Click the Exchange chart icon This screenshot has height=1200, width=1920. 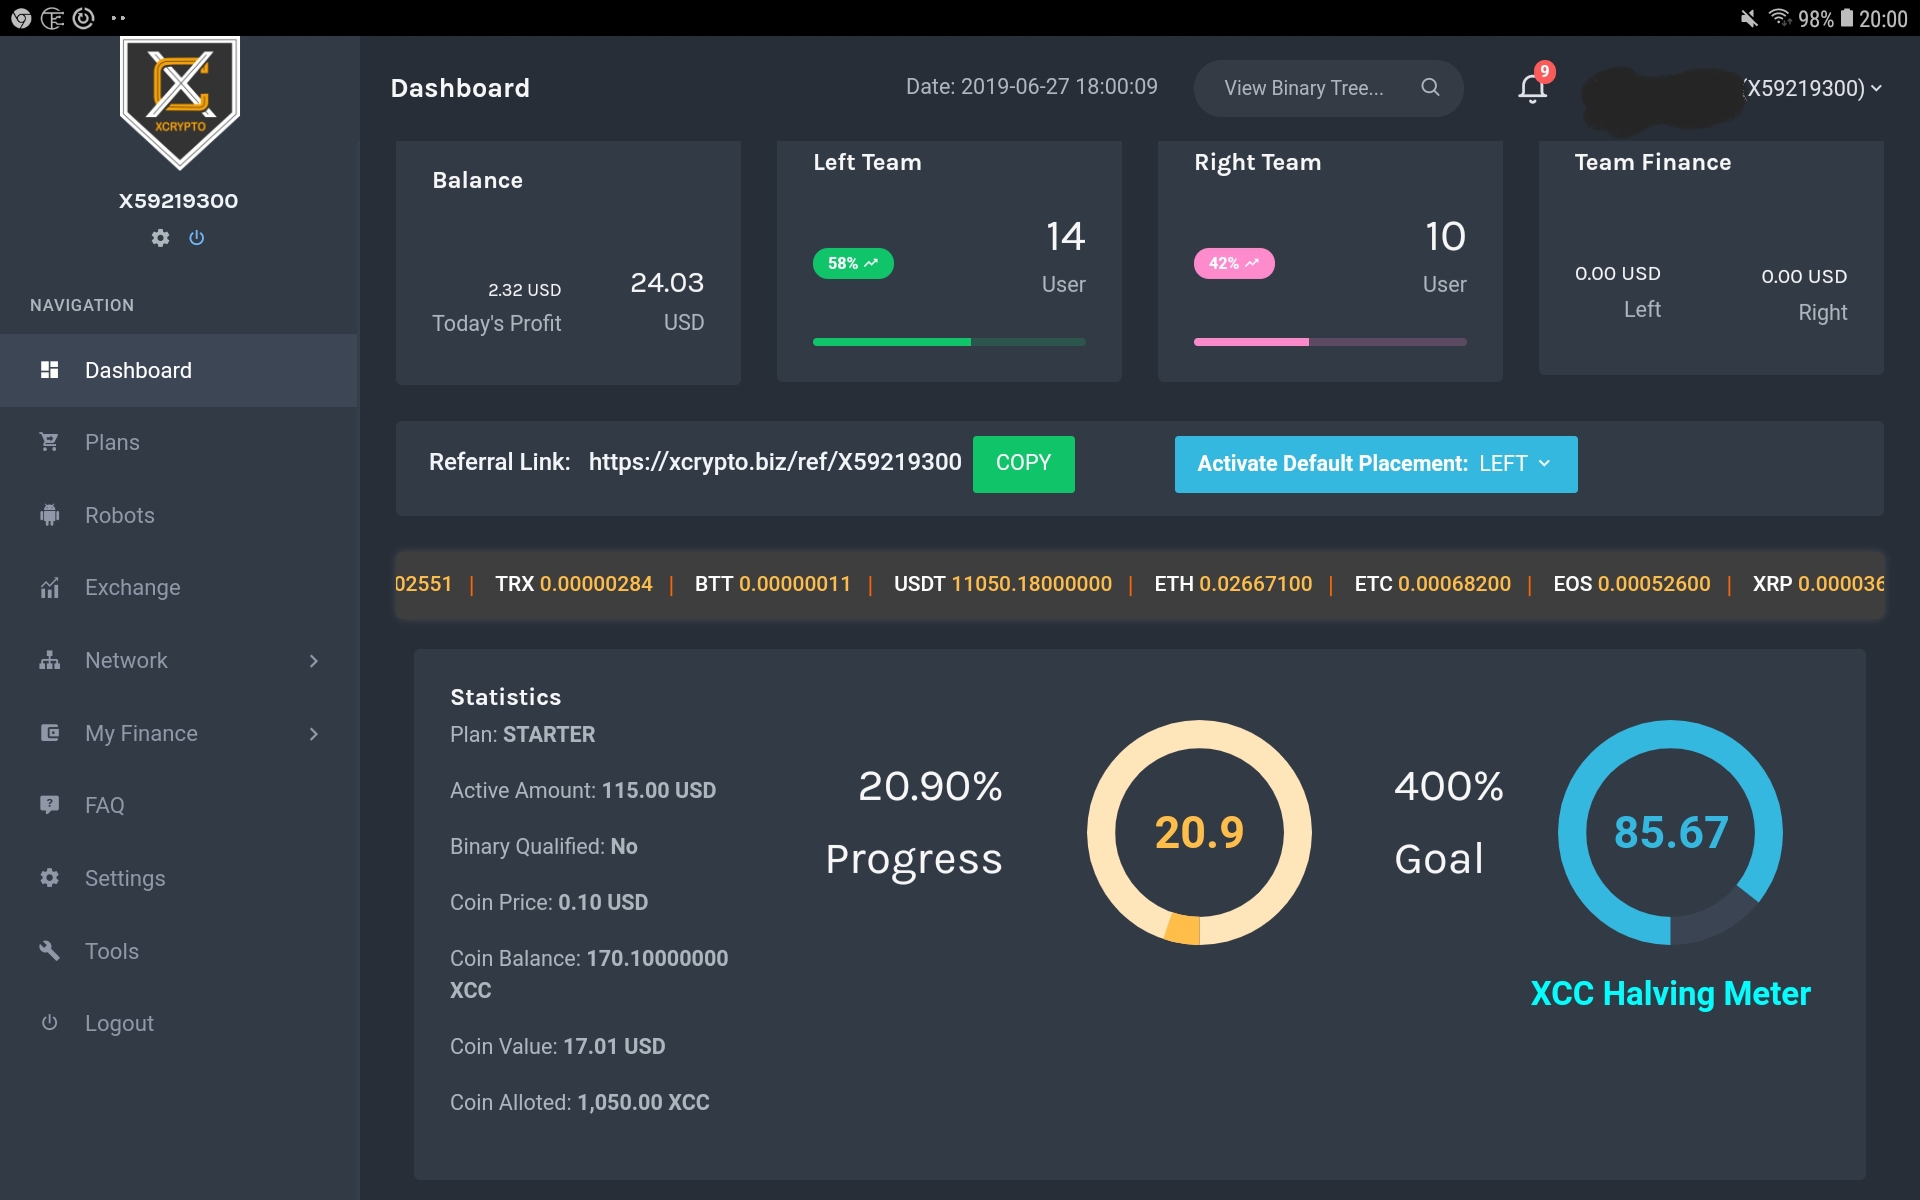click(x=49, y=588)
